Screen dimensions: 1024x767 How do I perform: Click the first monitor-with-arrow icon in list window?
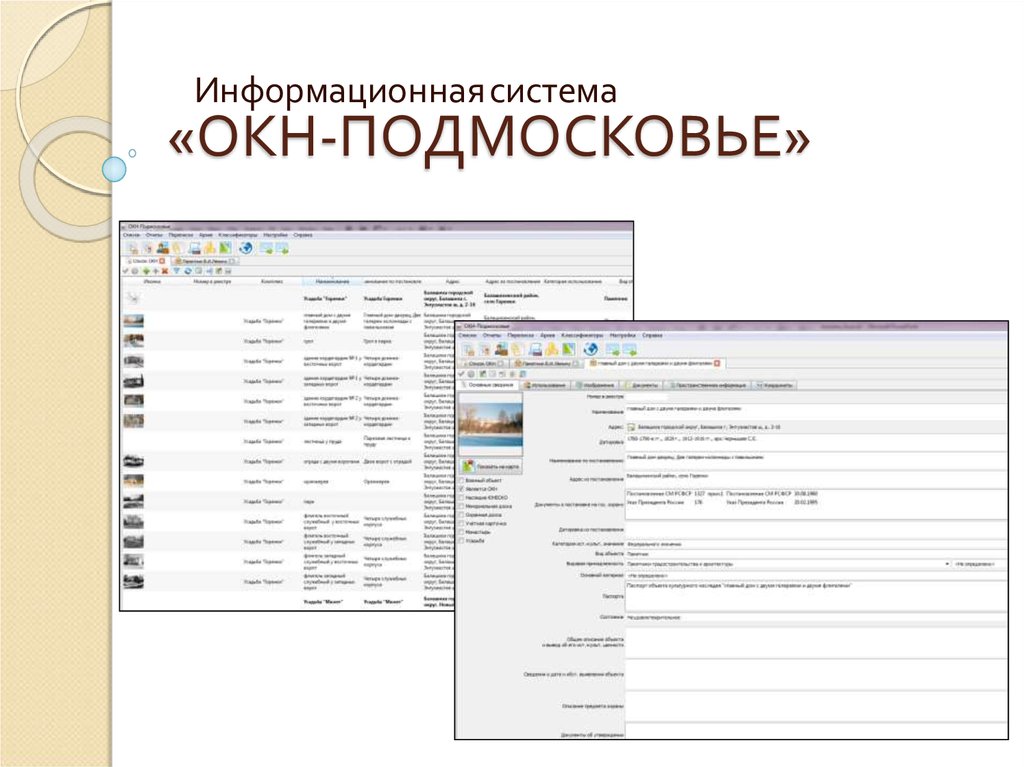pos(266,248)
